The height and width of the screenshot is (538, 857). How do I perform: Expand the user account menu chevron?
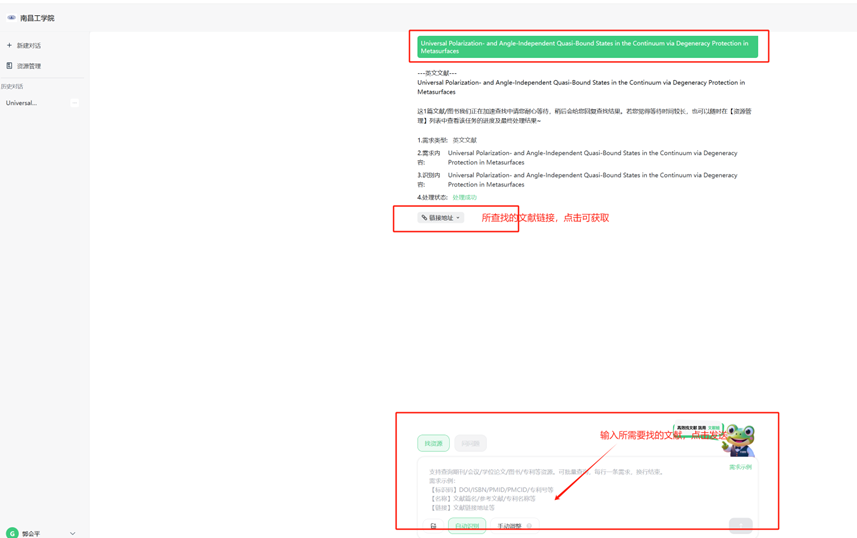(x=72, y=533)
